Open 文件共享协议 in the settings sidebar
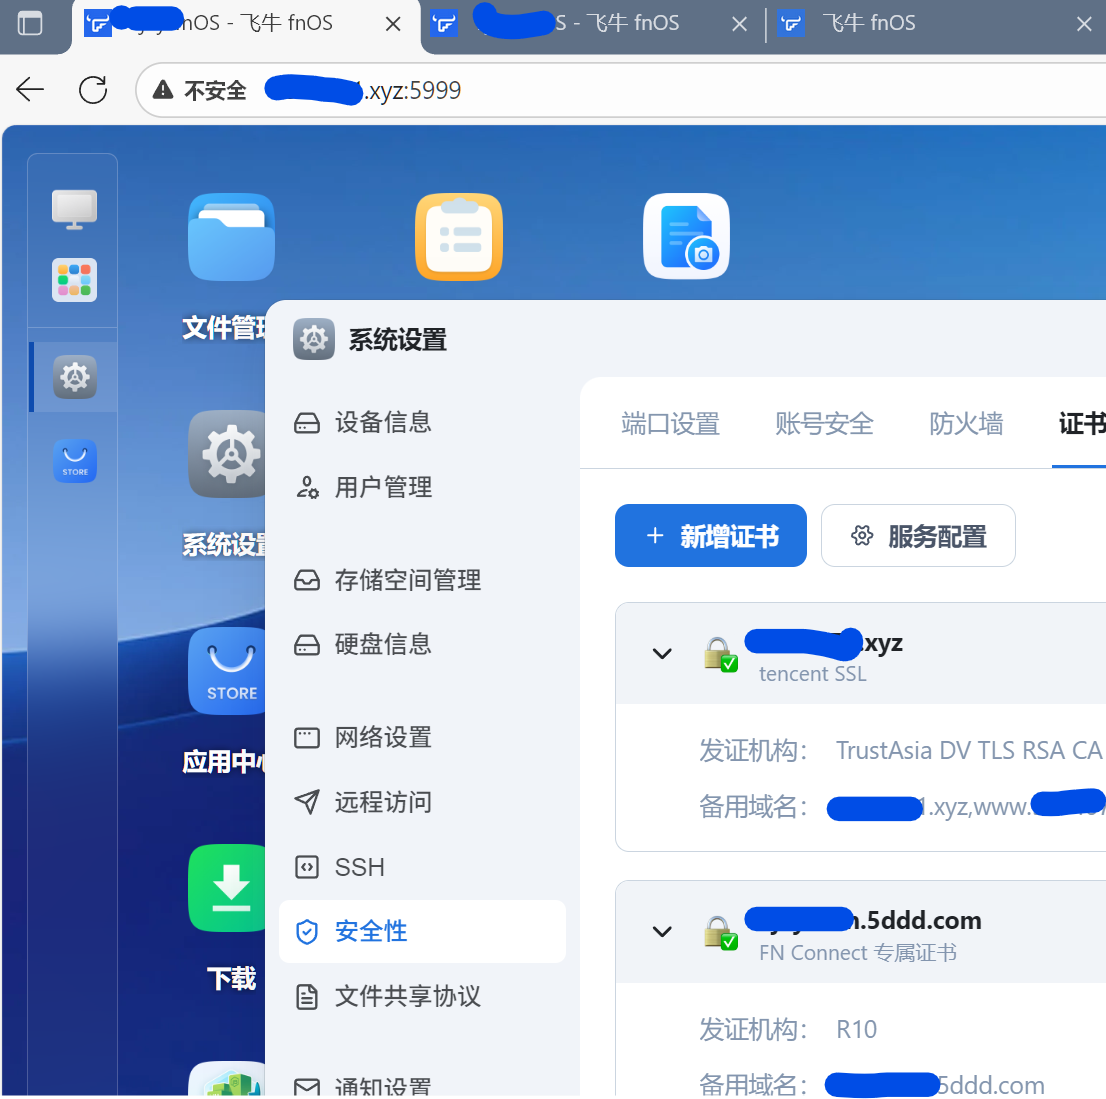The height and width of the screenshot is (1099, 1106). tap(422, 997)
